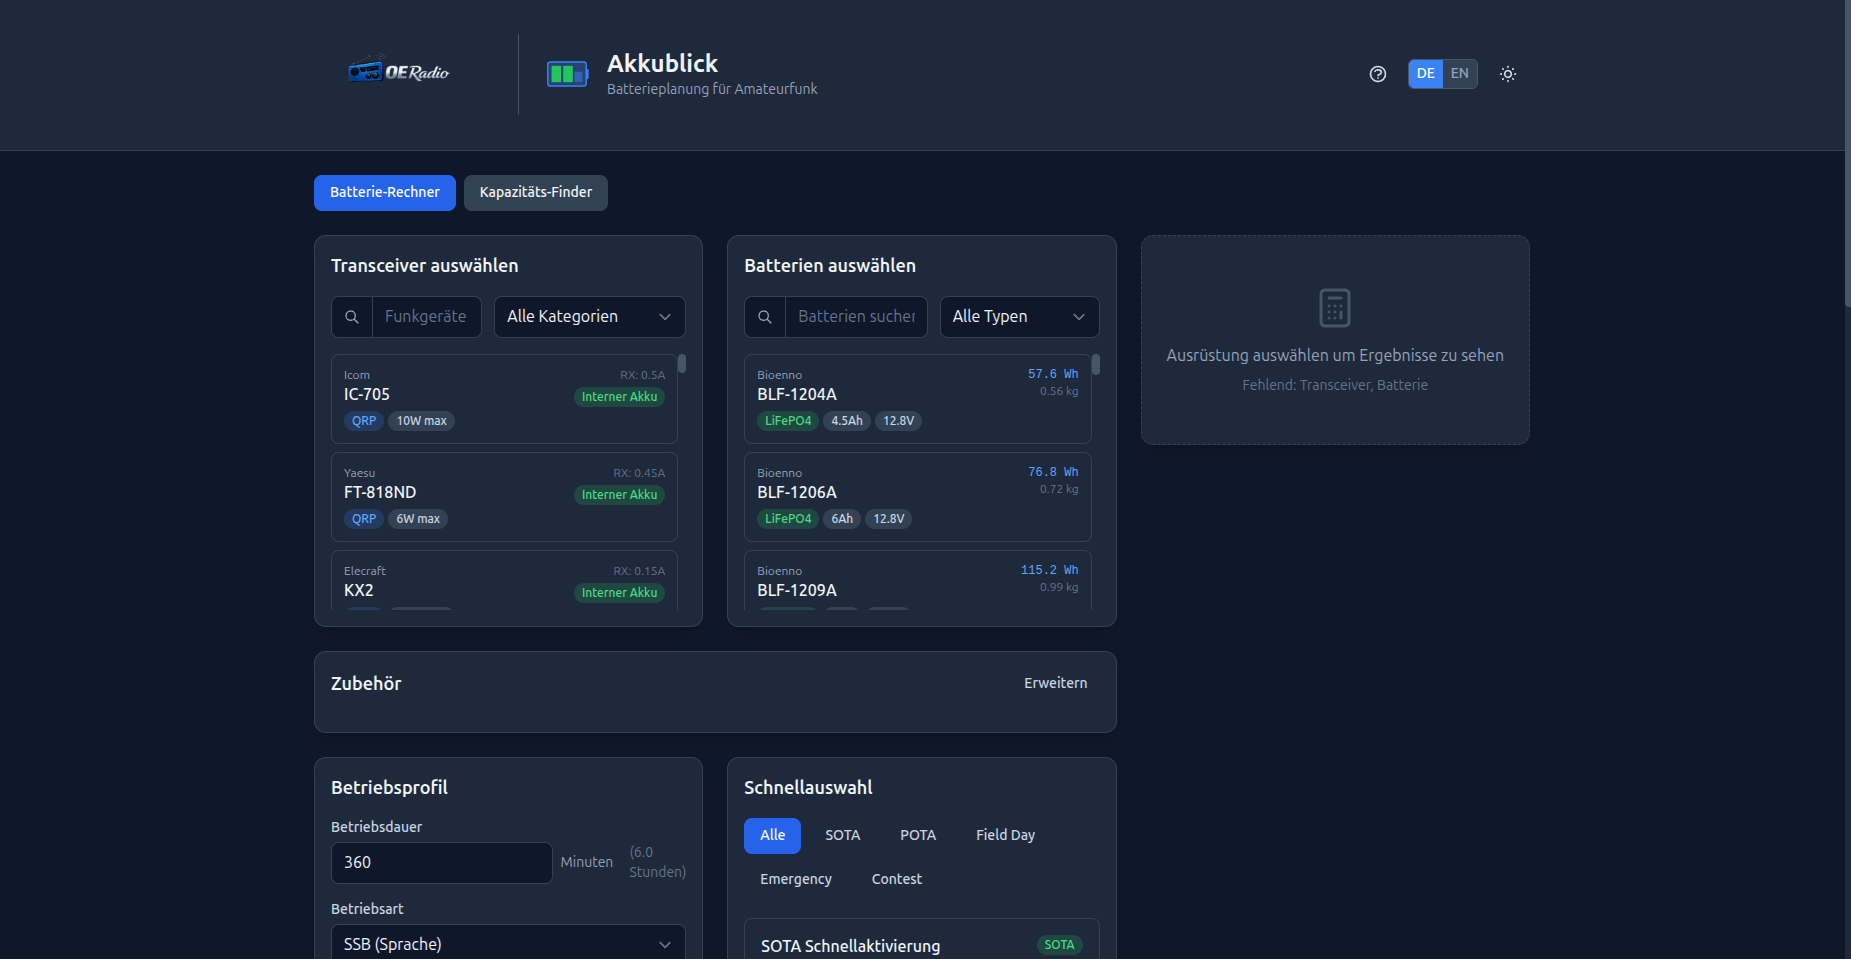Switch language to DE
Viewport: 1851px width, 959px height.
(1425, 74)
